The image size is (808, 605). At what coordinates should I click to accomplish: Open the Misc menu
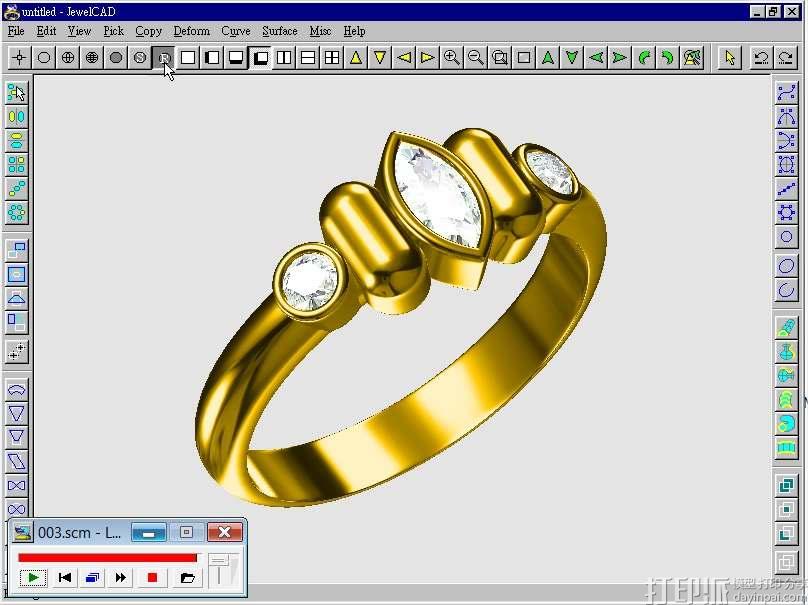(x=320, y=31)
